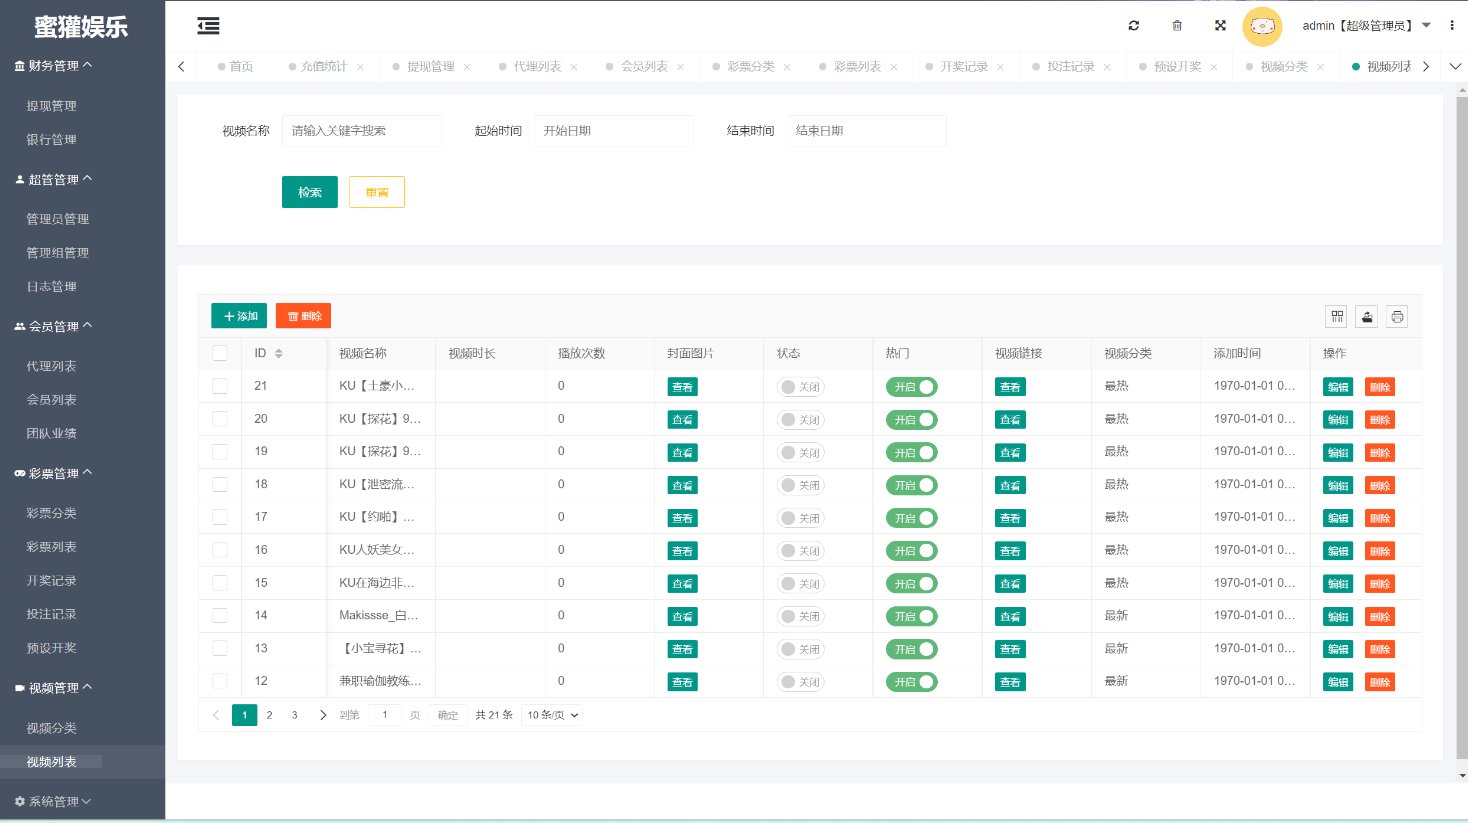Image resolution: width=1468 pixels, height=823 pixels.
Task: Click the 开始日期 start date field
Action: [614, 131]
